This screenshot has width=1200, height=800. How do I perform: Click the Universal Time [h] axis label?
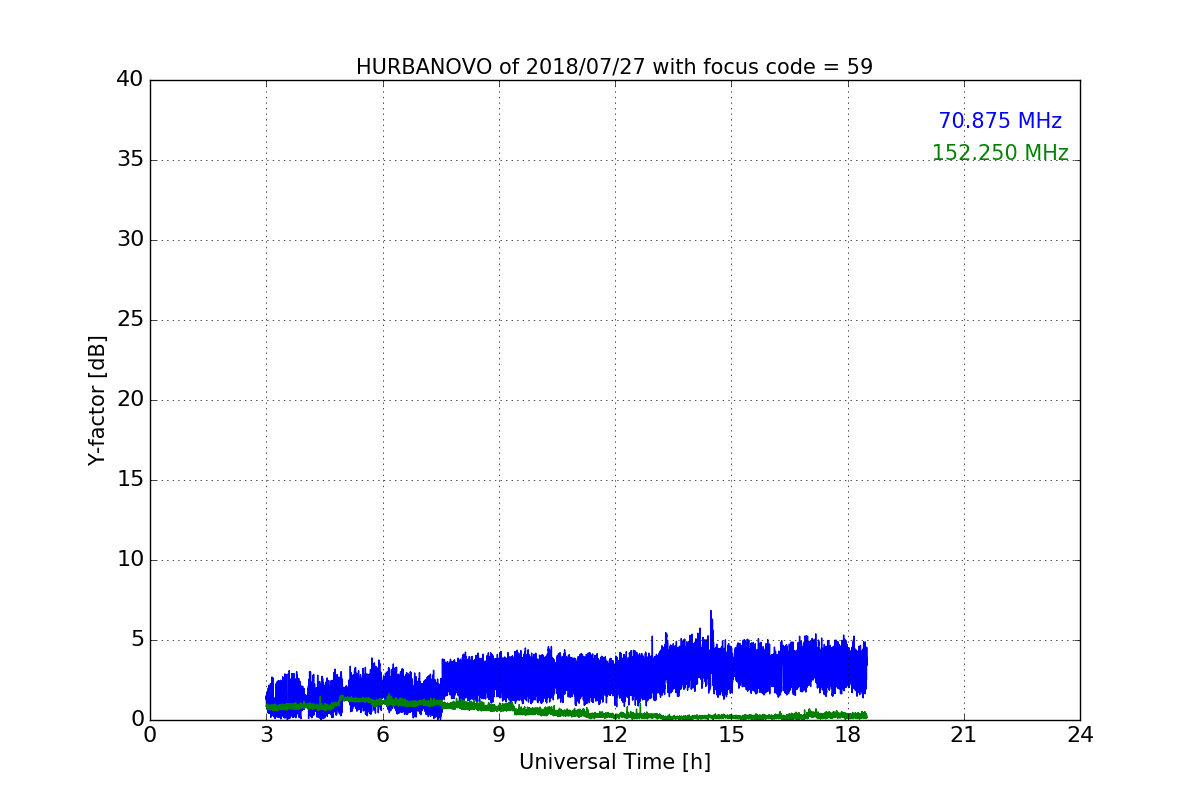pos(614,762)
